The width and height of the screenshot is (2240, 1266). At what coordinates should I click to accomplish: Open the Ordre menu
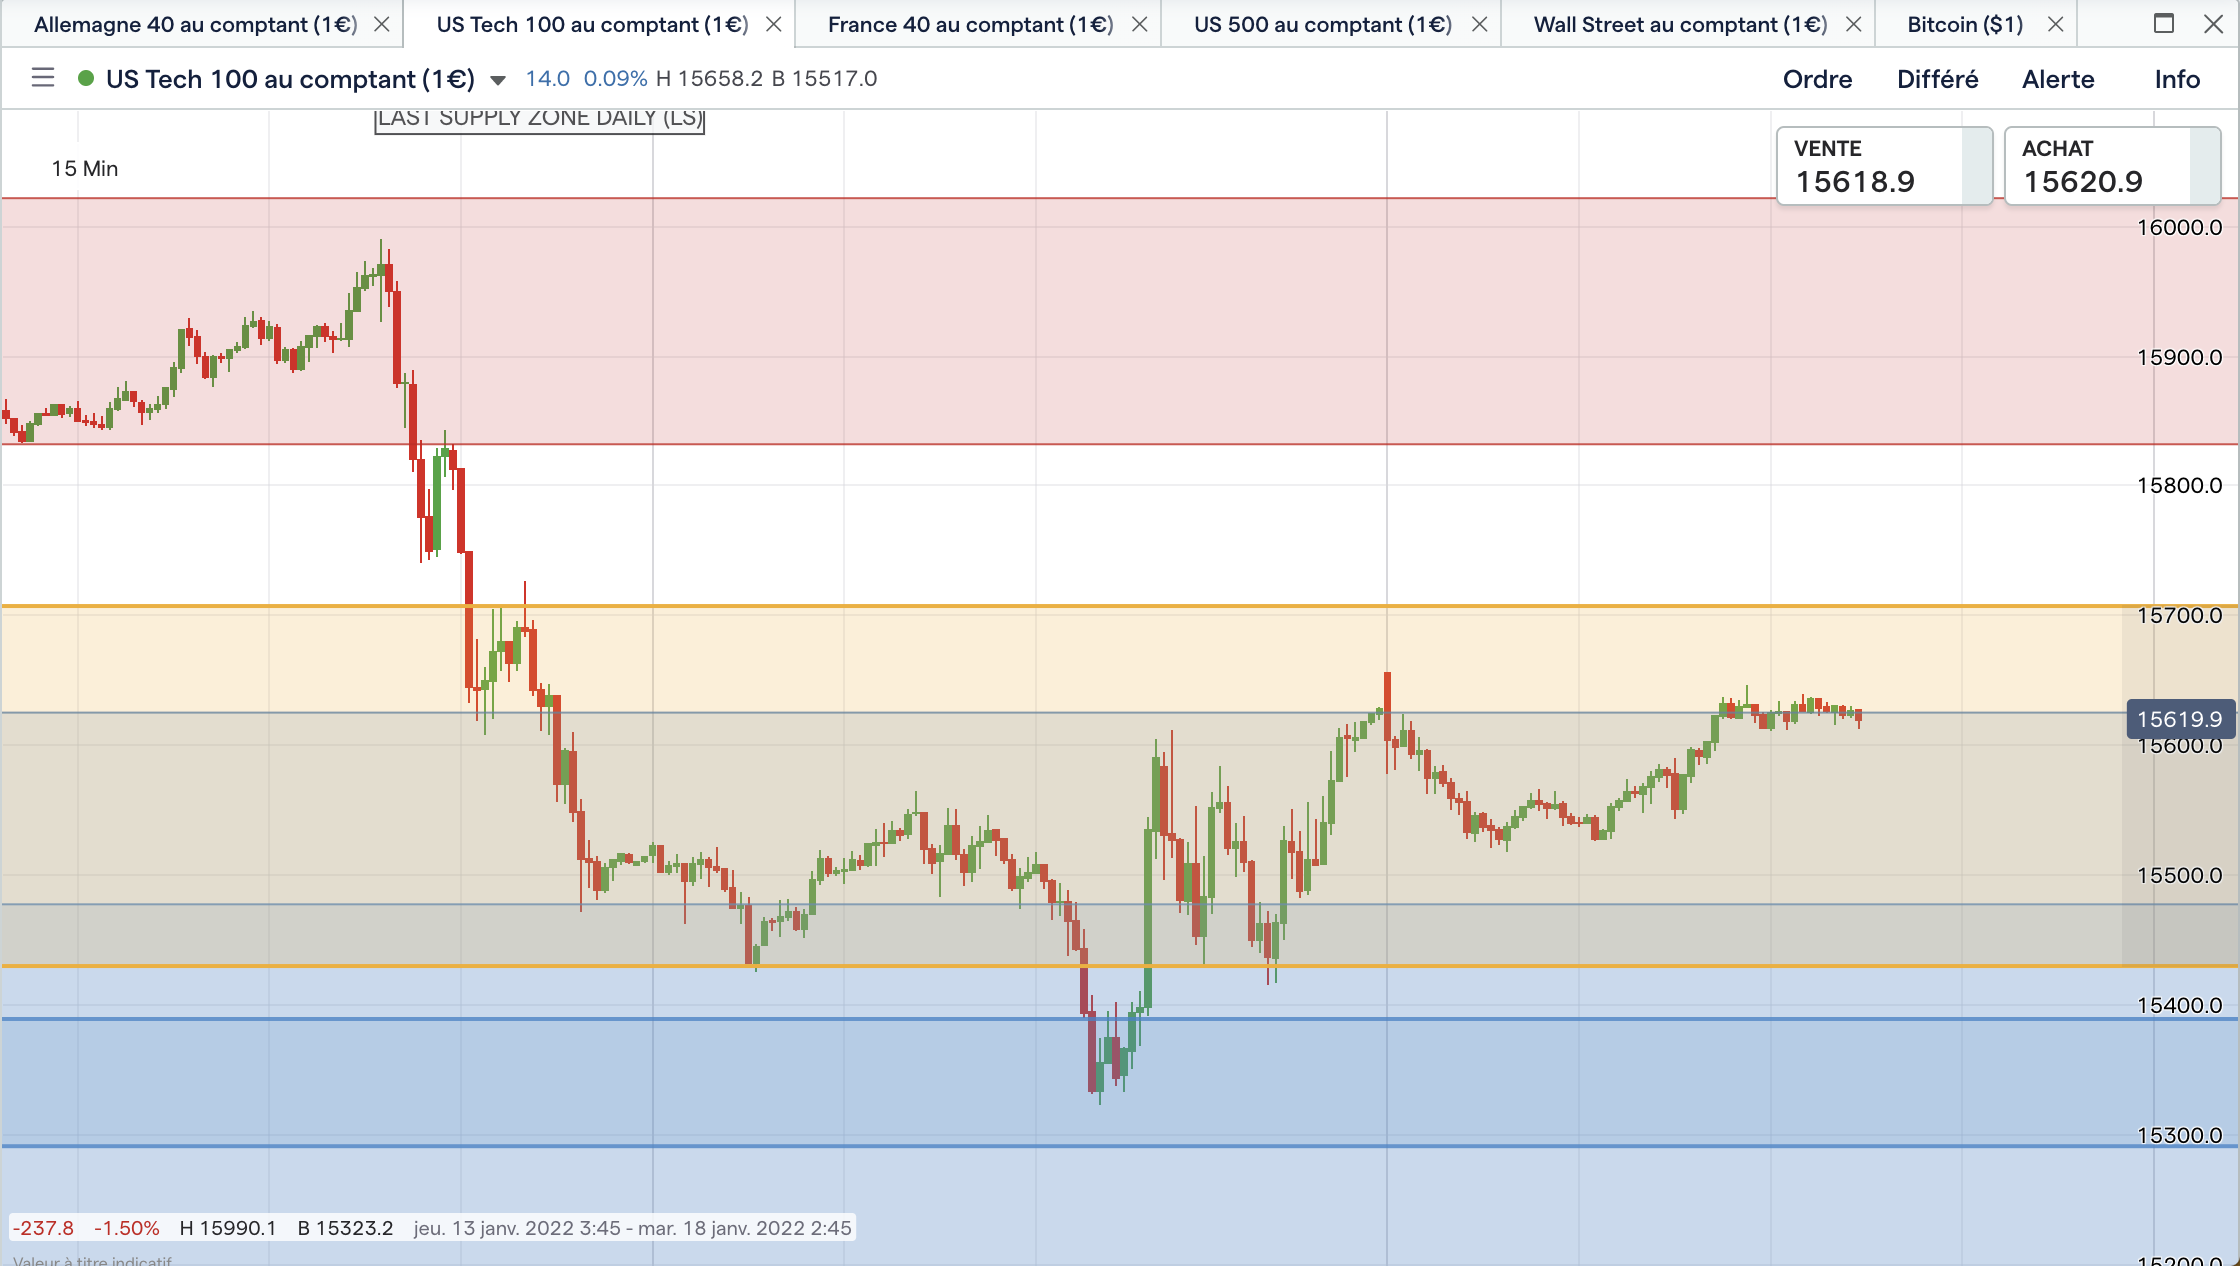click(1817, 79)
